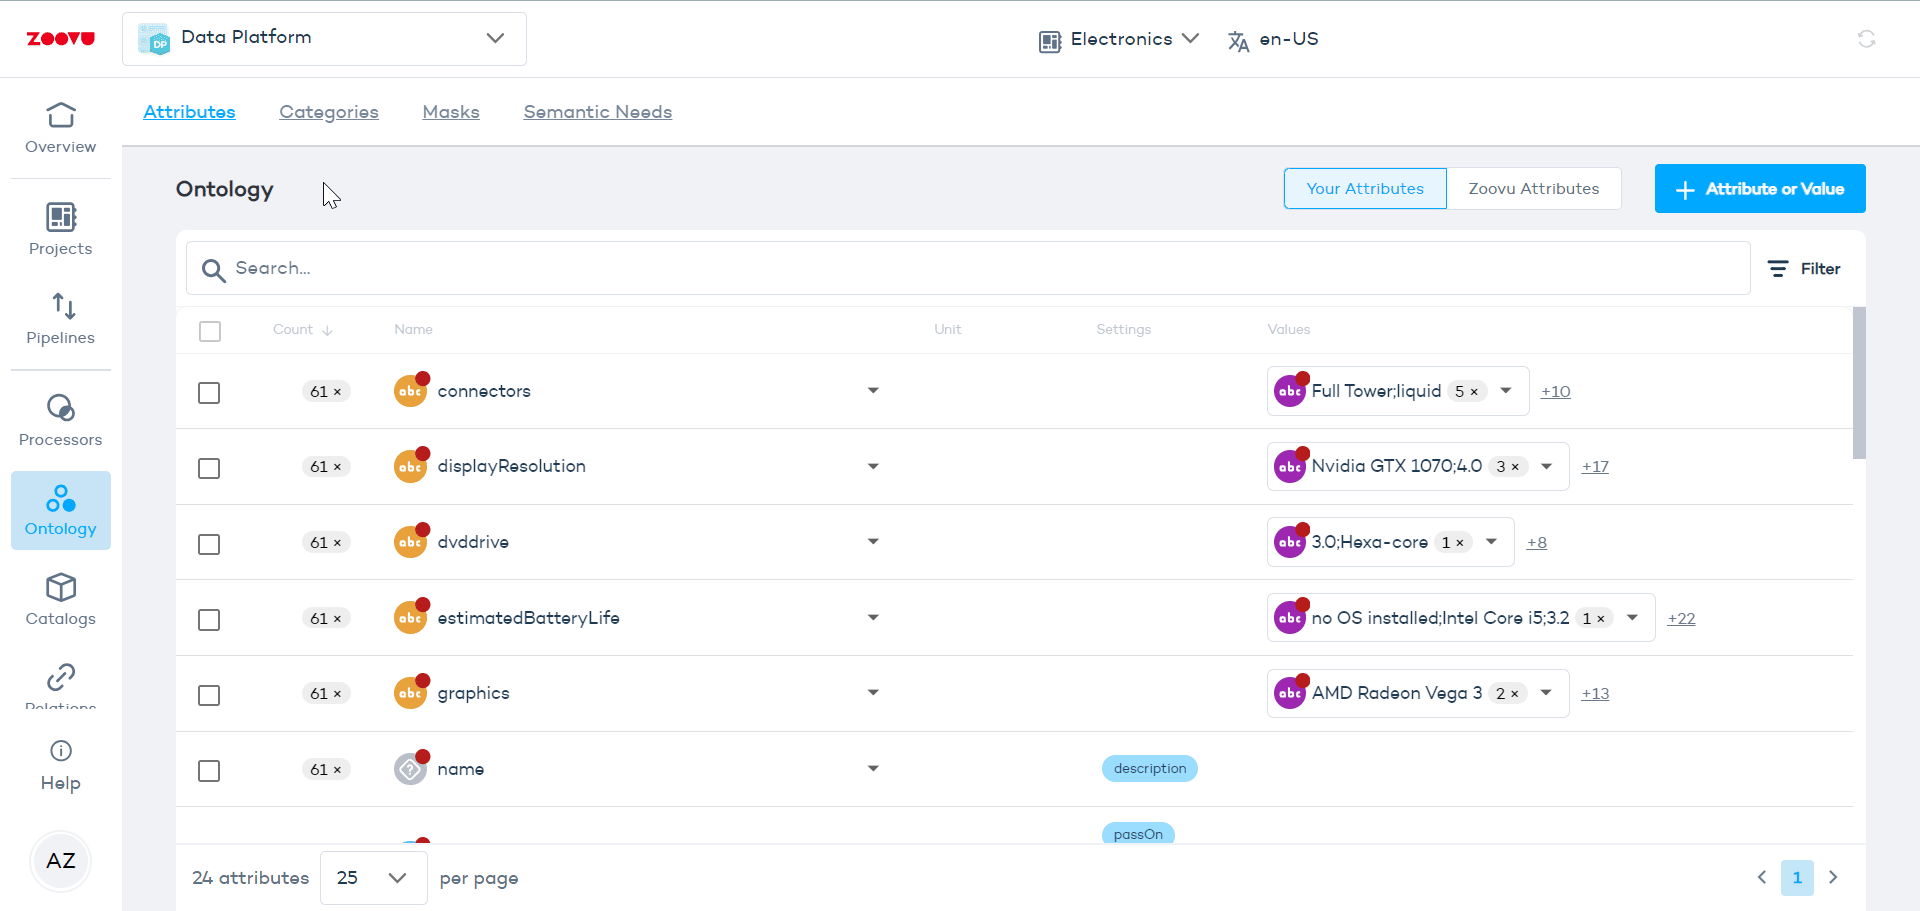Switch to the Categories tab
This screenshot has width=1920, height=911.
click(329, 112)
